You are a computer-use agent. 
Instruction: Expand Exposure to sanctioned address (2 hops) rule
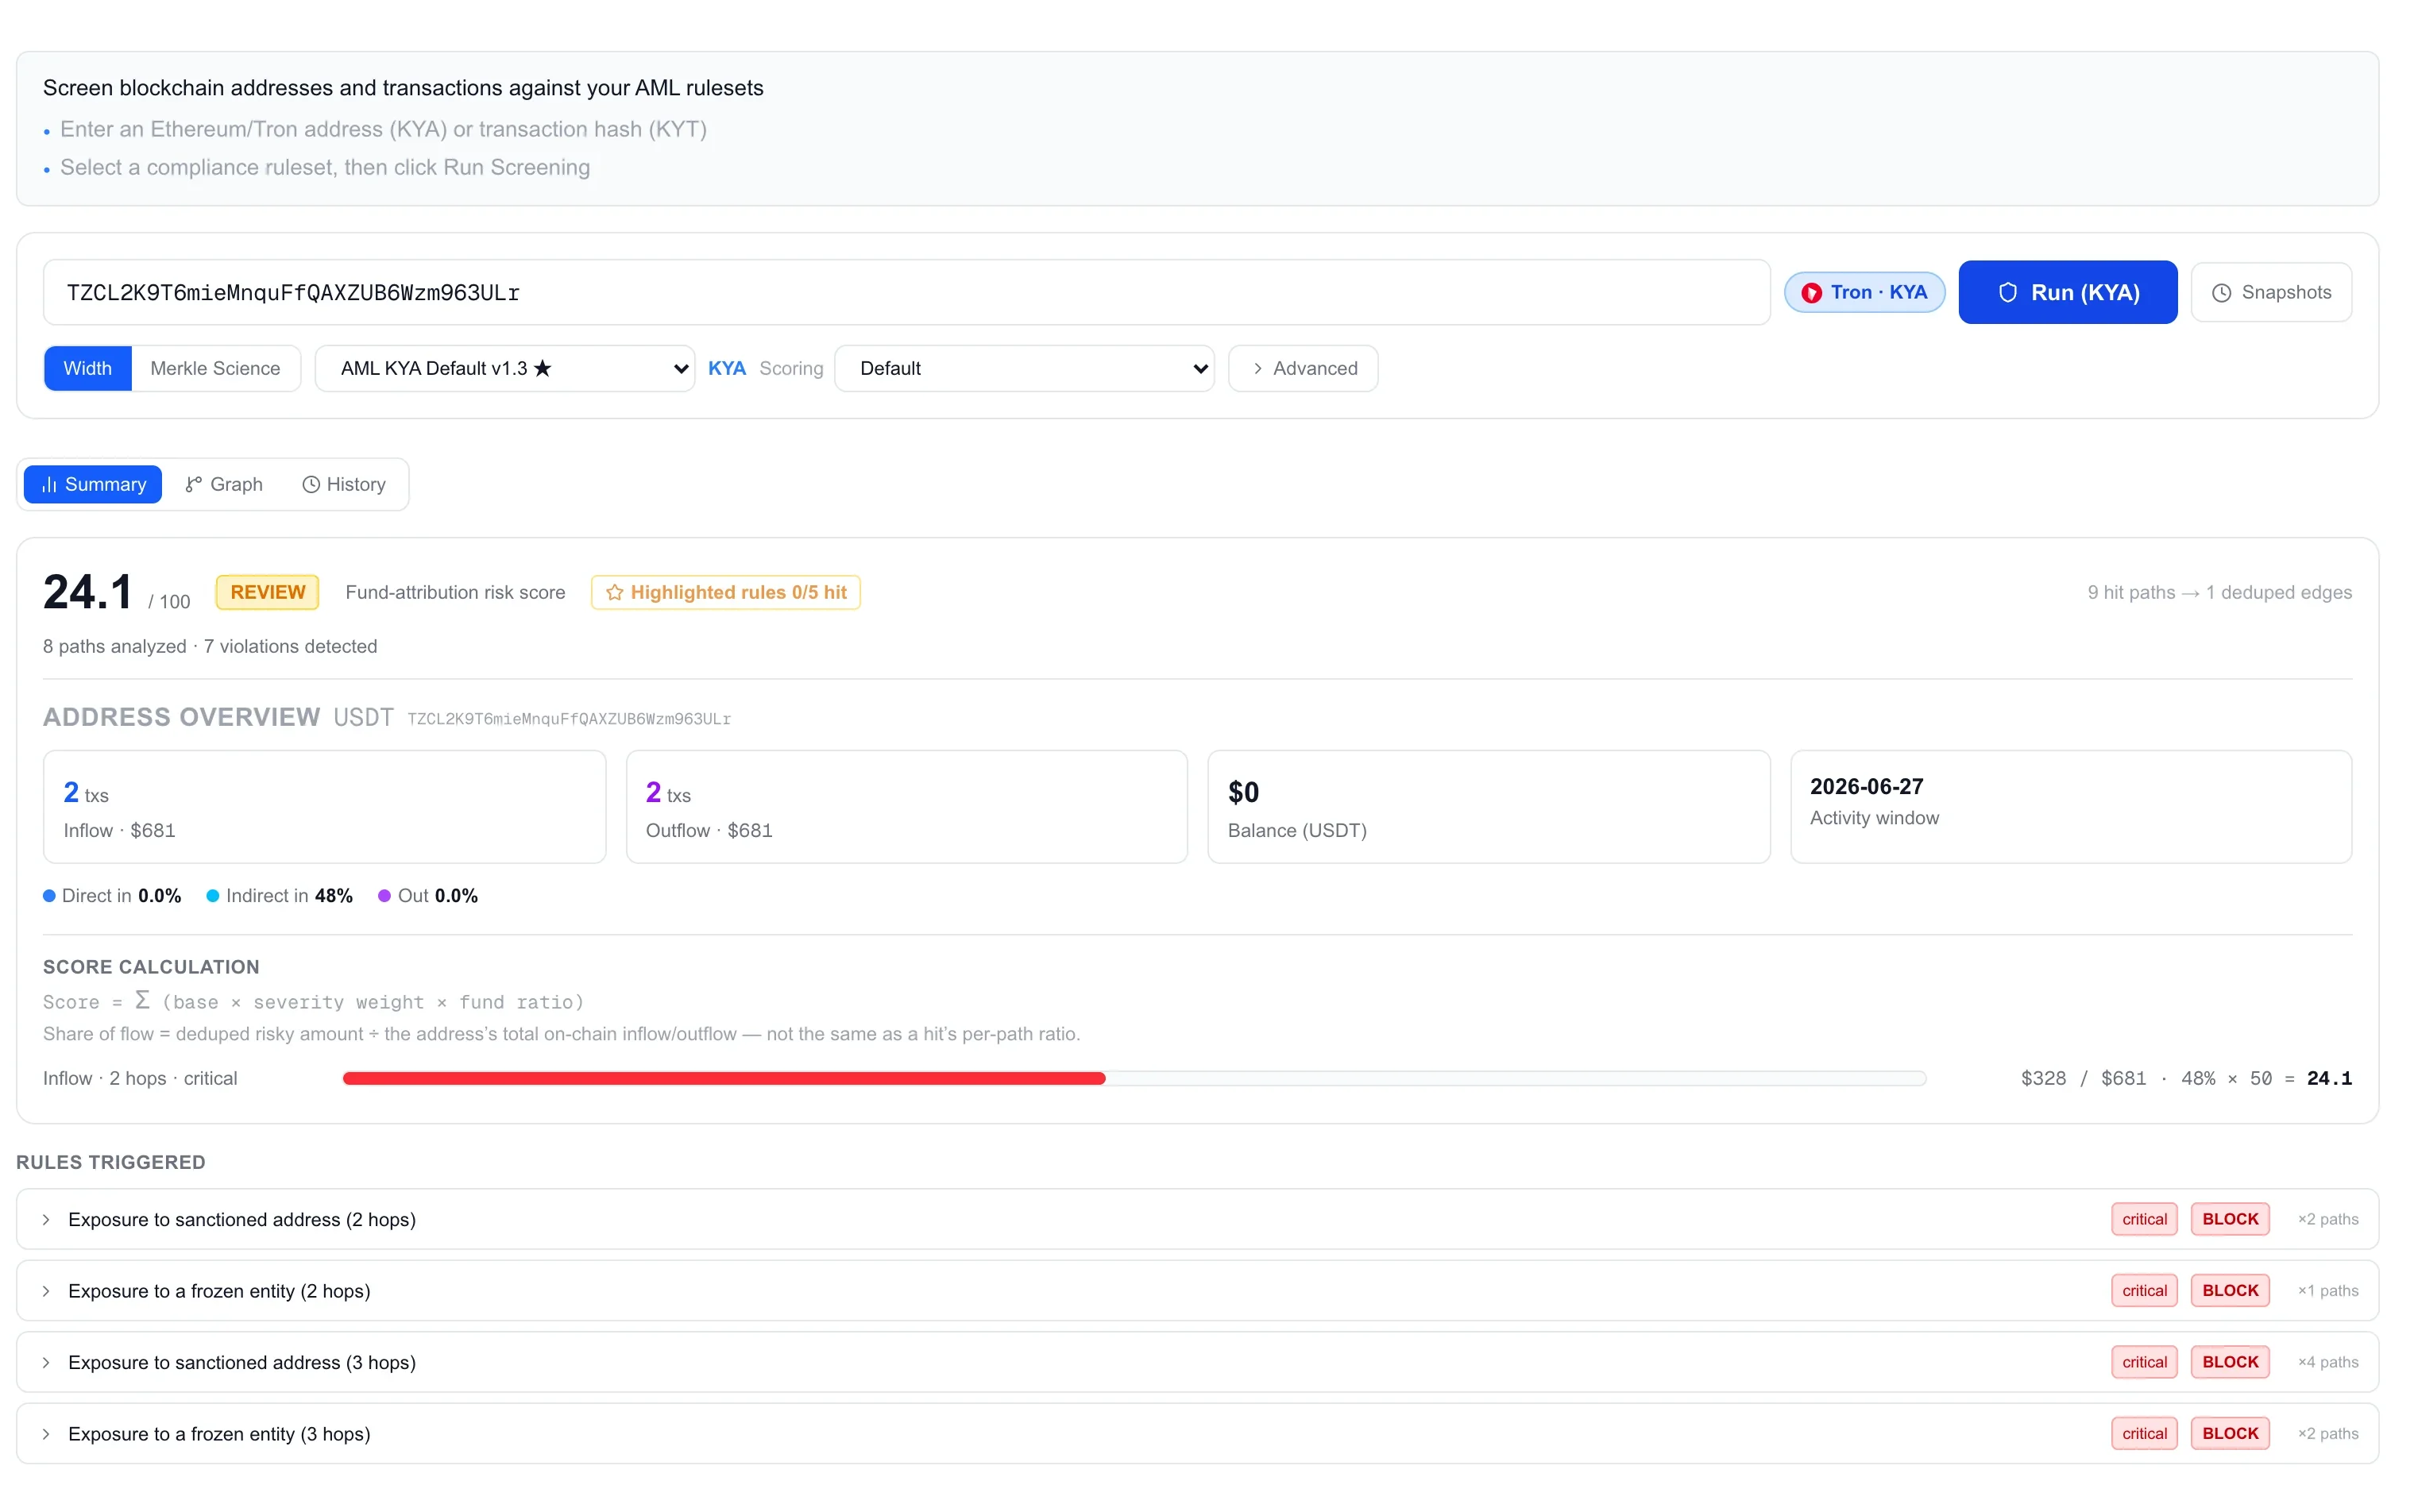(1197, 1219)
